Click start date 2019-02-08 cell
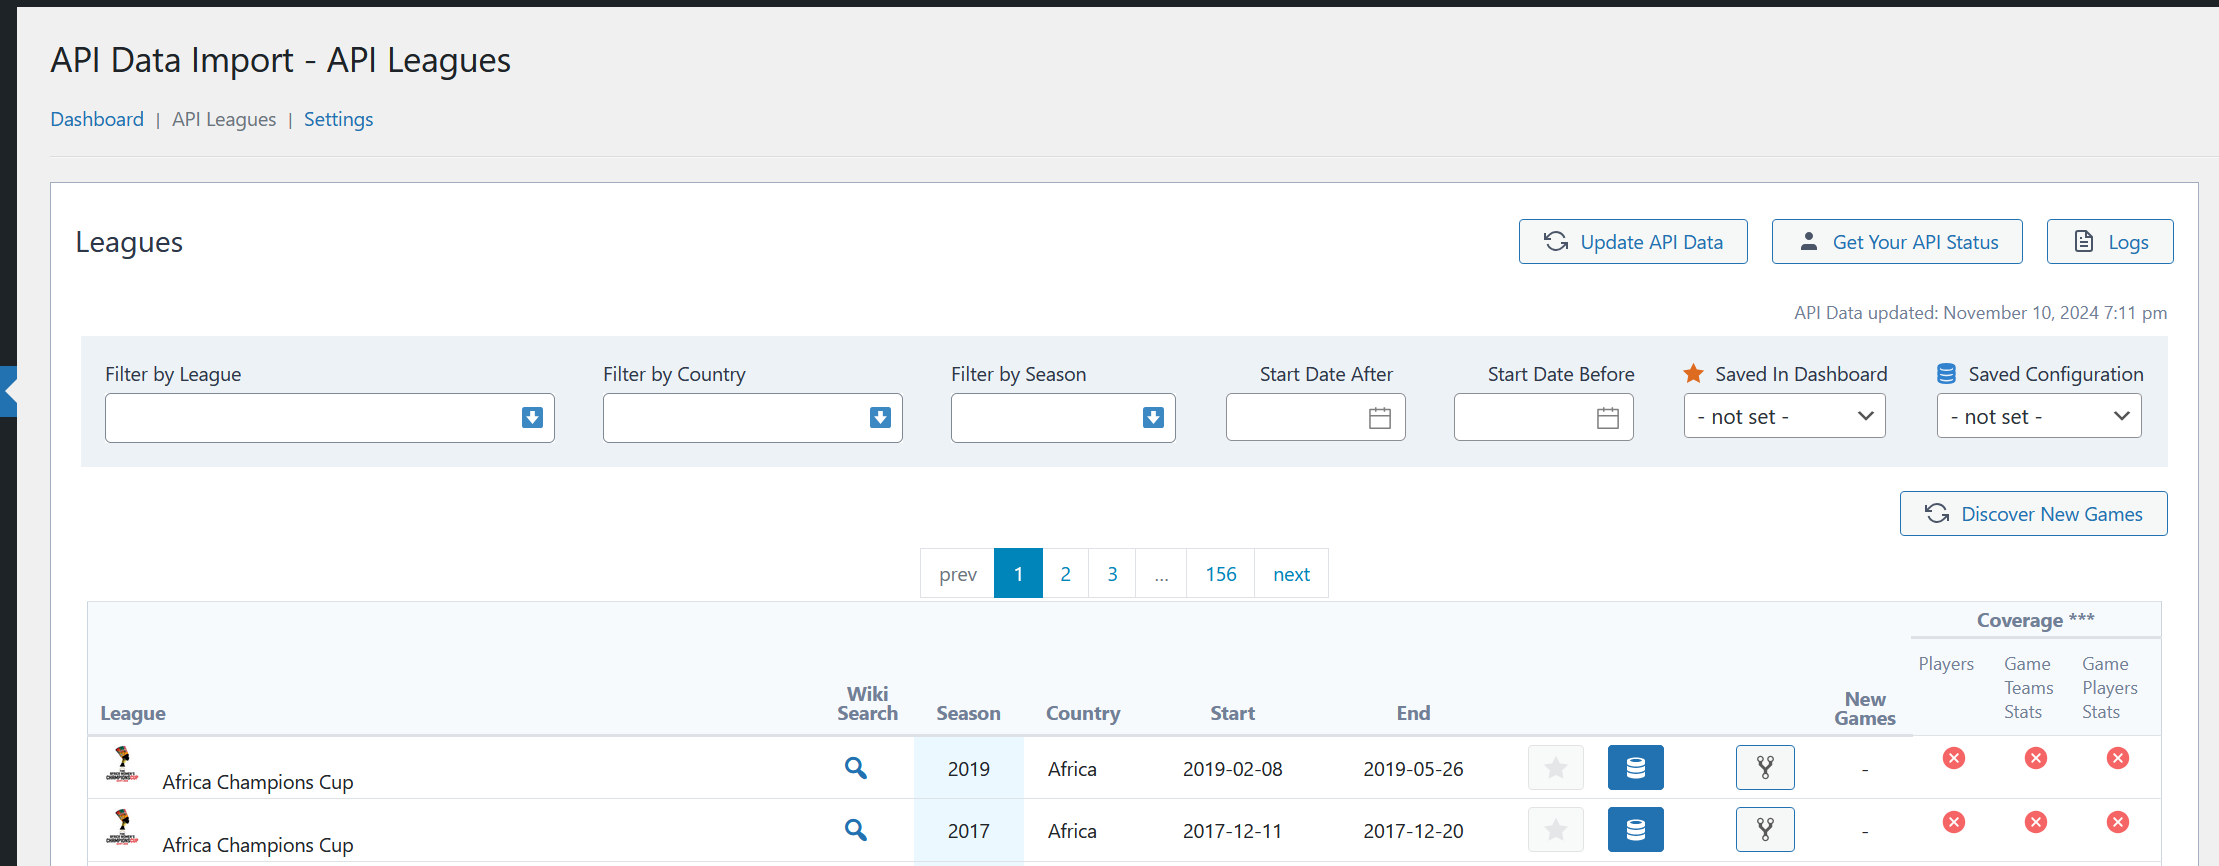2219x866 pixels. tap(1232, 769)
